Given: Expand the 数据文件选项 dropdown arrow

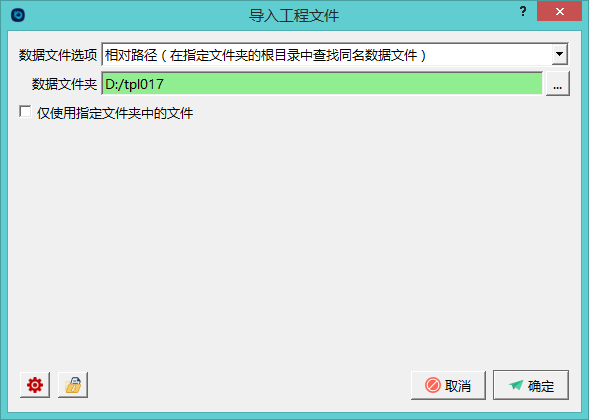Looking at the screenshot, I should 559,54.
